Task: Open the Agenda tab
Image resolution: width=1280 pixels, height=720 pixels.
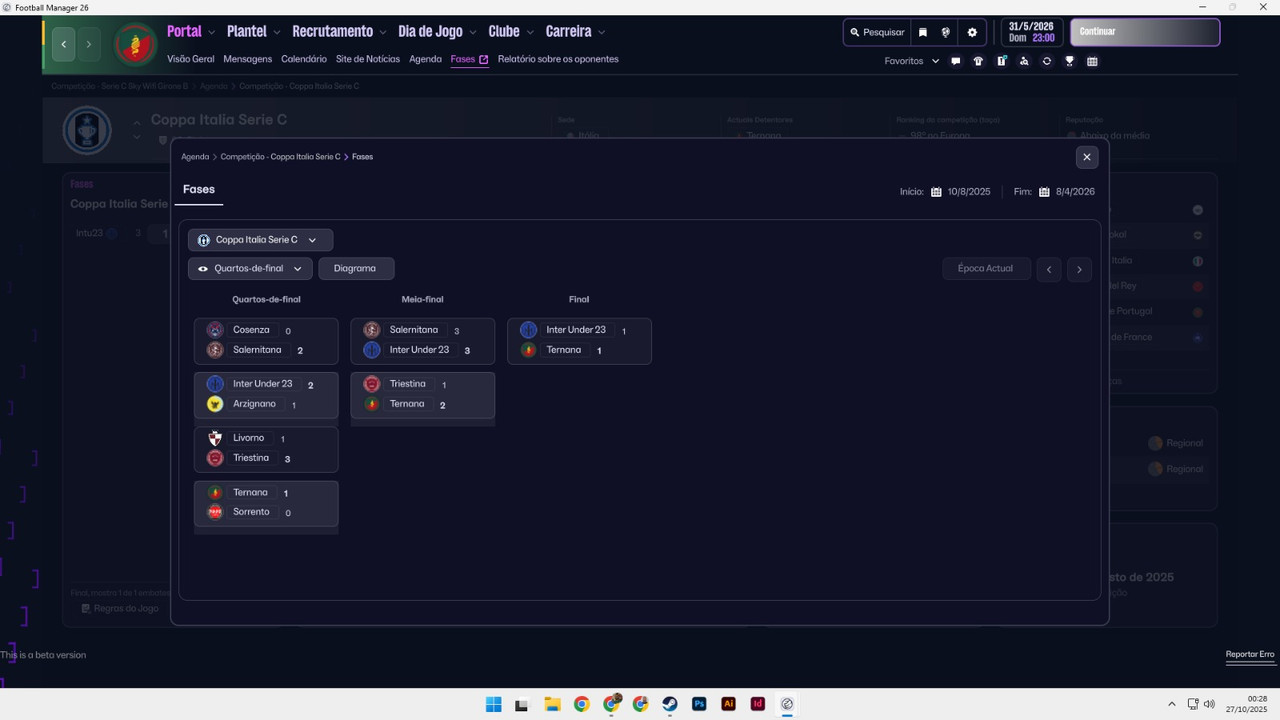Action: pos(425,59)
